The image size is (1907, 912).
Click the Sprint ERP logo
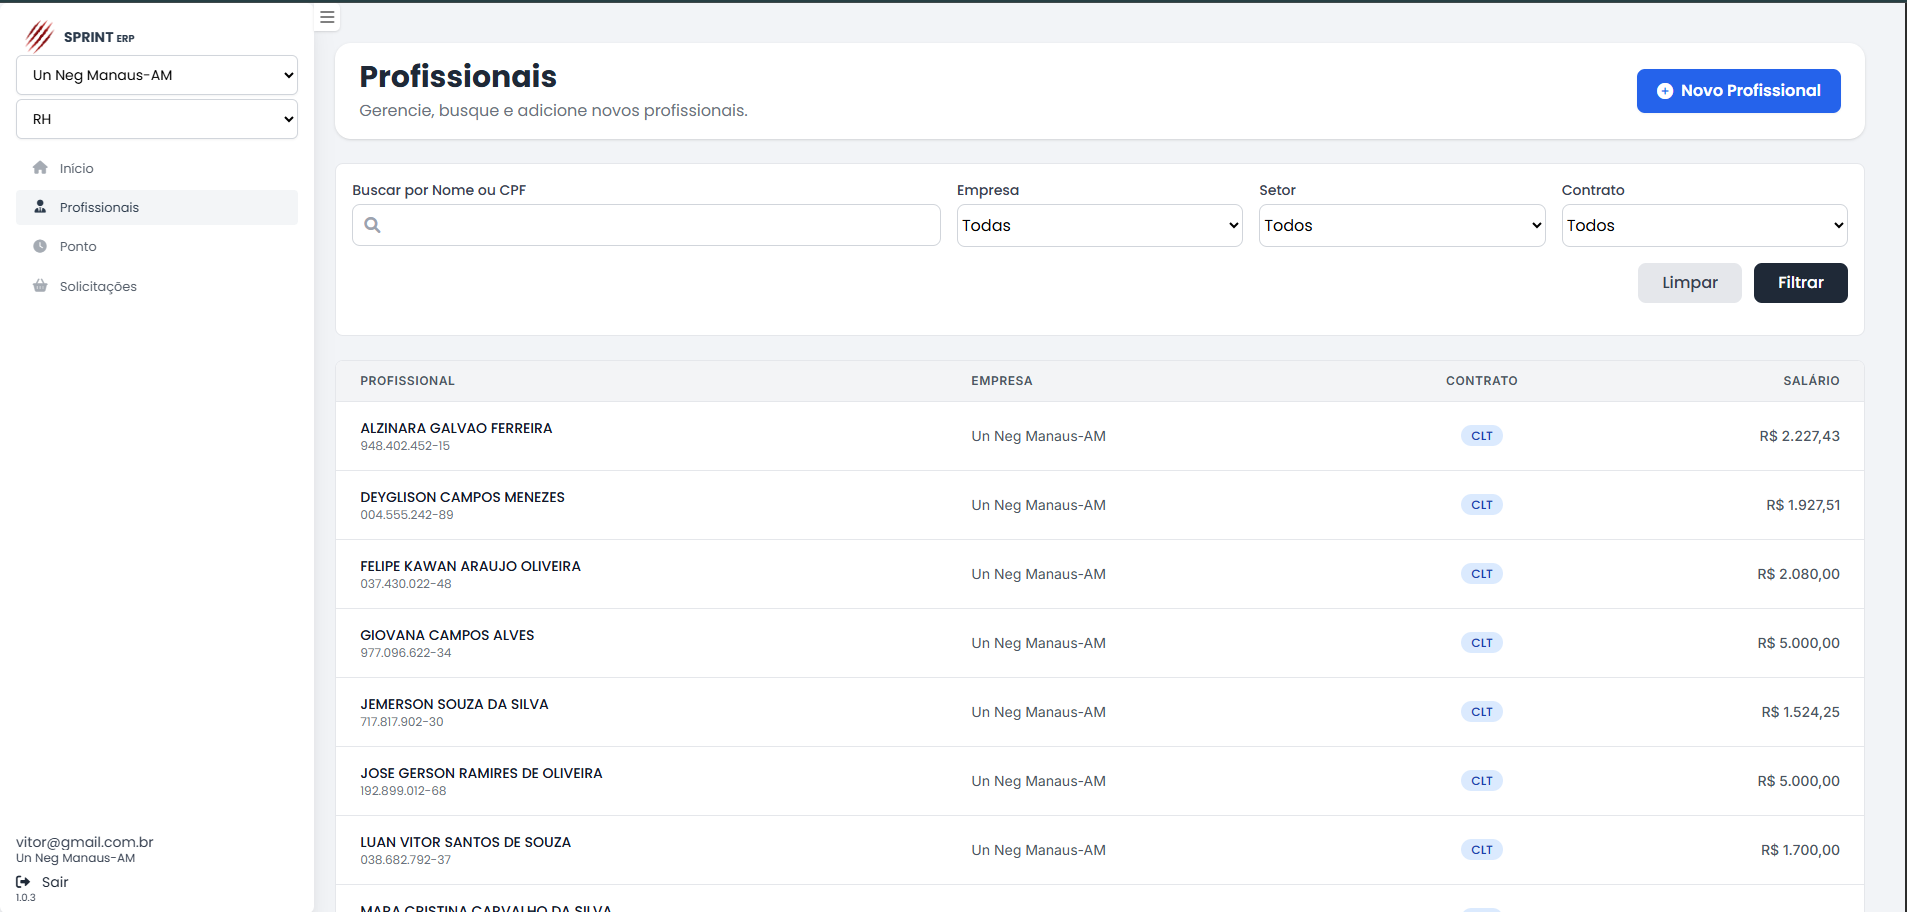pyautogui.click(x=79, y=36)
